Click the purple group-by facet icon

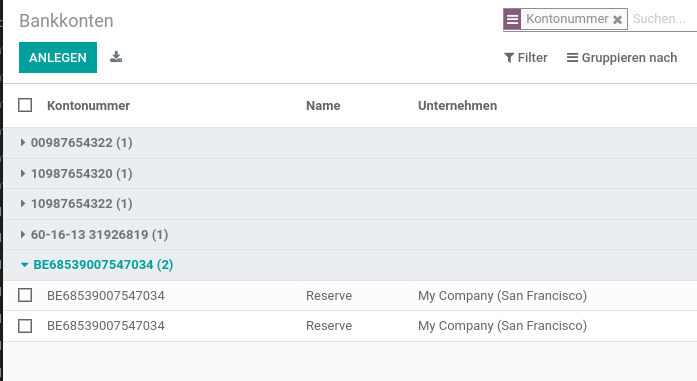pyautogui.click(x=512, y=19)
